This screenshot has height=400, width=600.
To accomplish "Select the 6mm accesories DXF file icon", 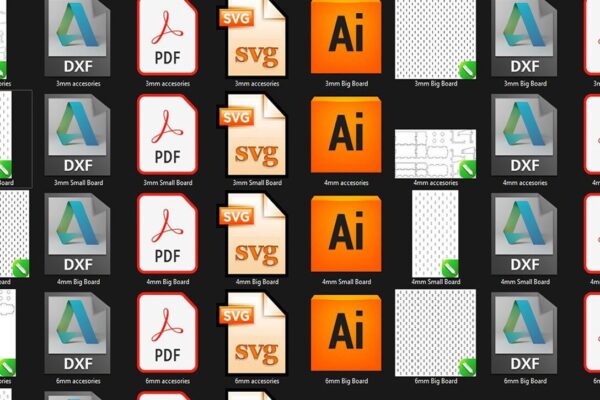I will [77, 333].
